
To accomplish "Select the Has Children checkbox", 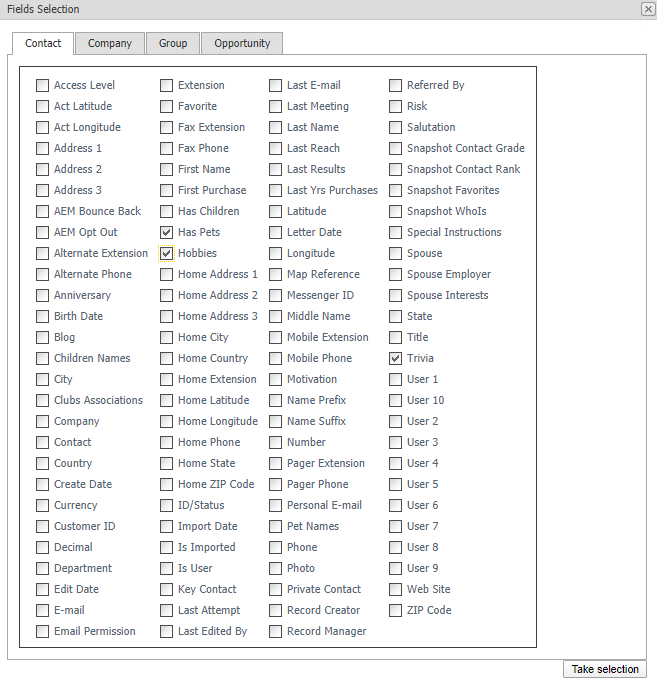I will [166, 211].
